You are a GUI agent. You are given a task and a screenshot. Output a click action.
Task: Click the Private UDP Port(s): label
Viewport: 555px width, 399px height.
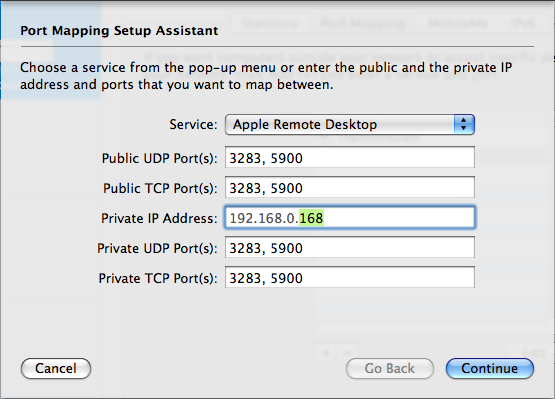pos(157,249)
